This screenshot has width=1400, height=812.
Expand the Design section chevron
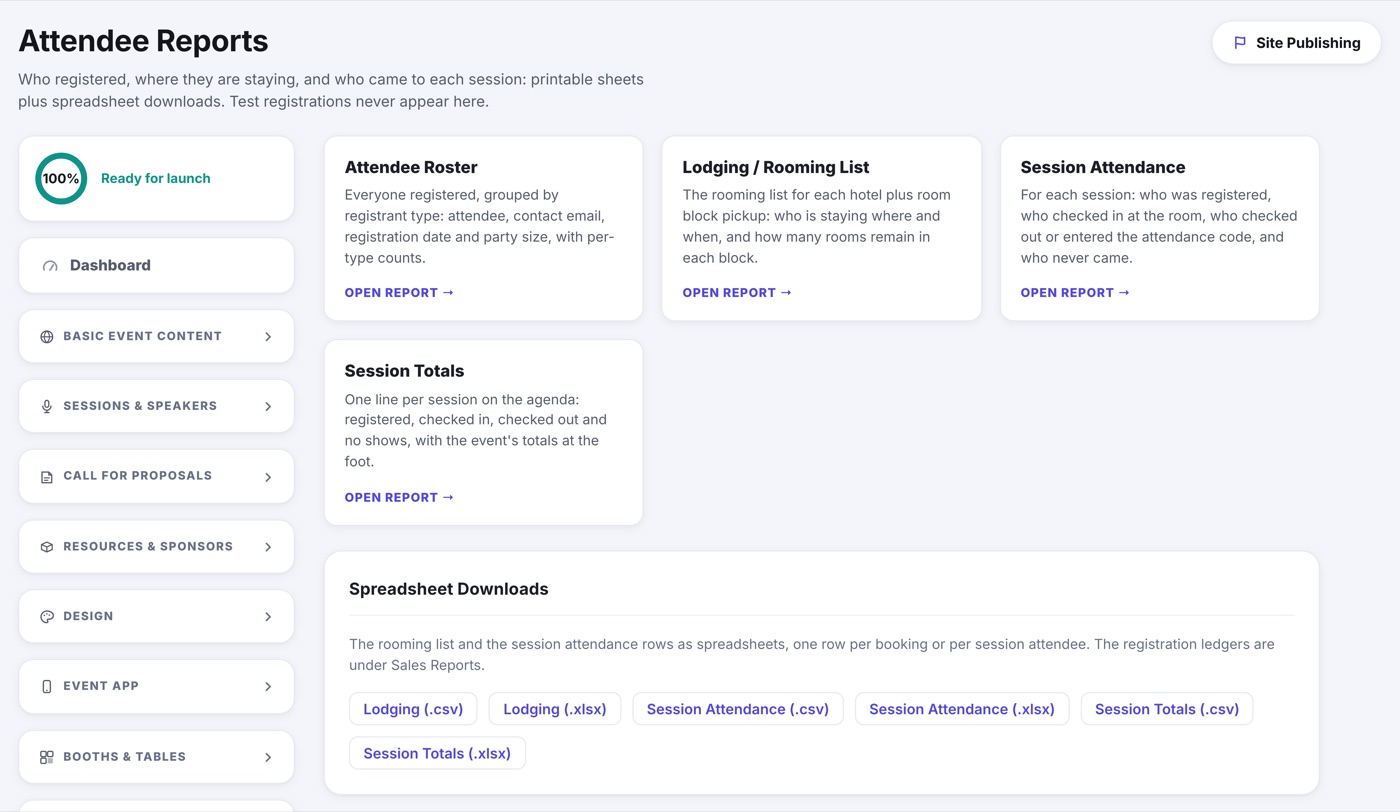[x=268, y=617]
